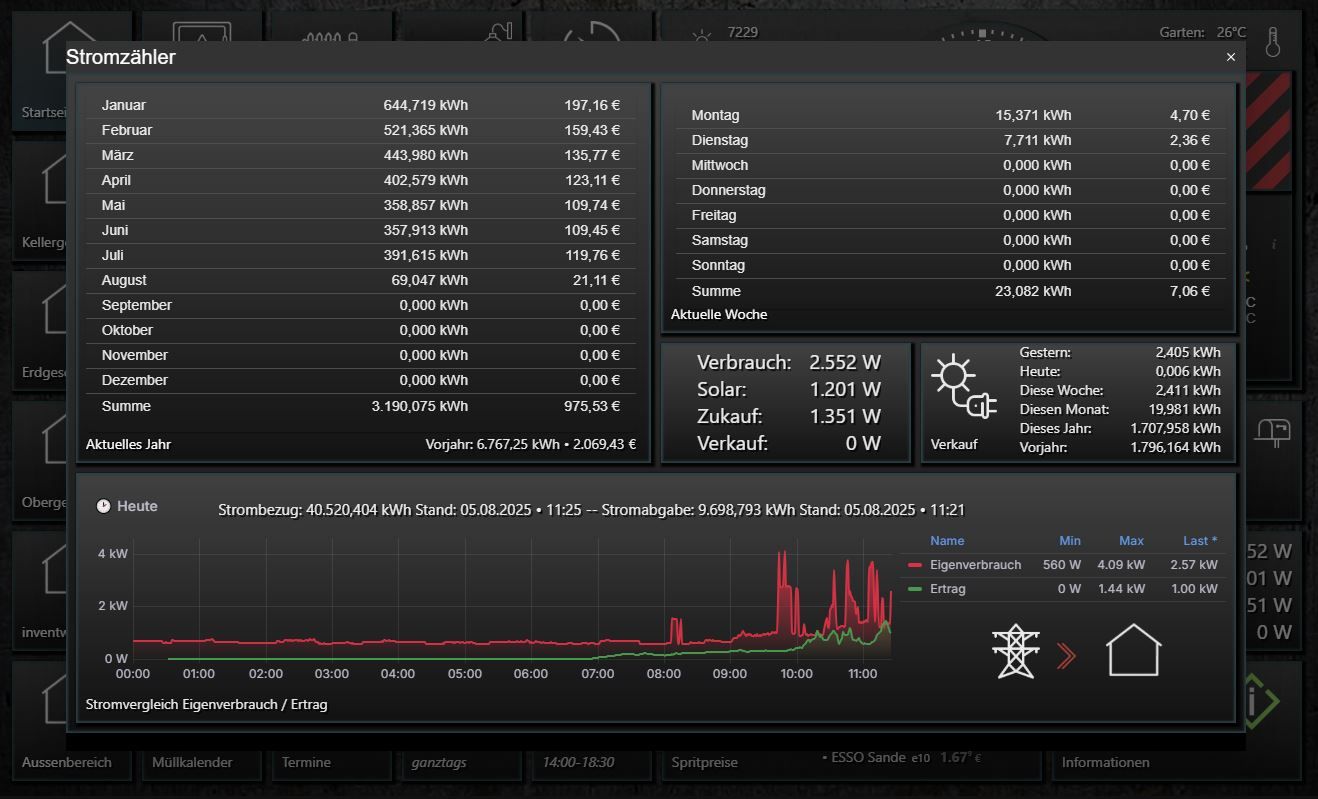Viewport: 1318px width, 799px height.
Task: Click the yearly Summe 3.190,075 kWh
Action: pyautogui.click(x=419, y=406)
